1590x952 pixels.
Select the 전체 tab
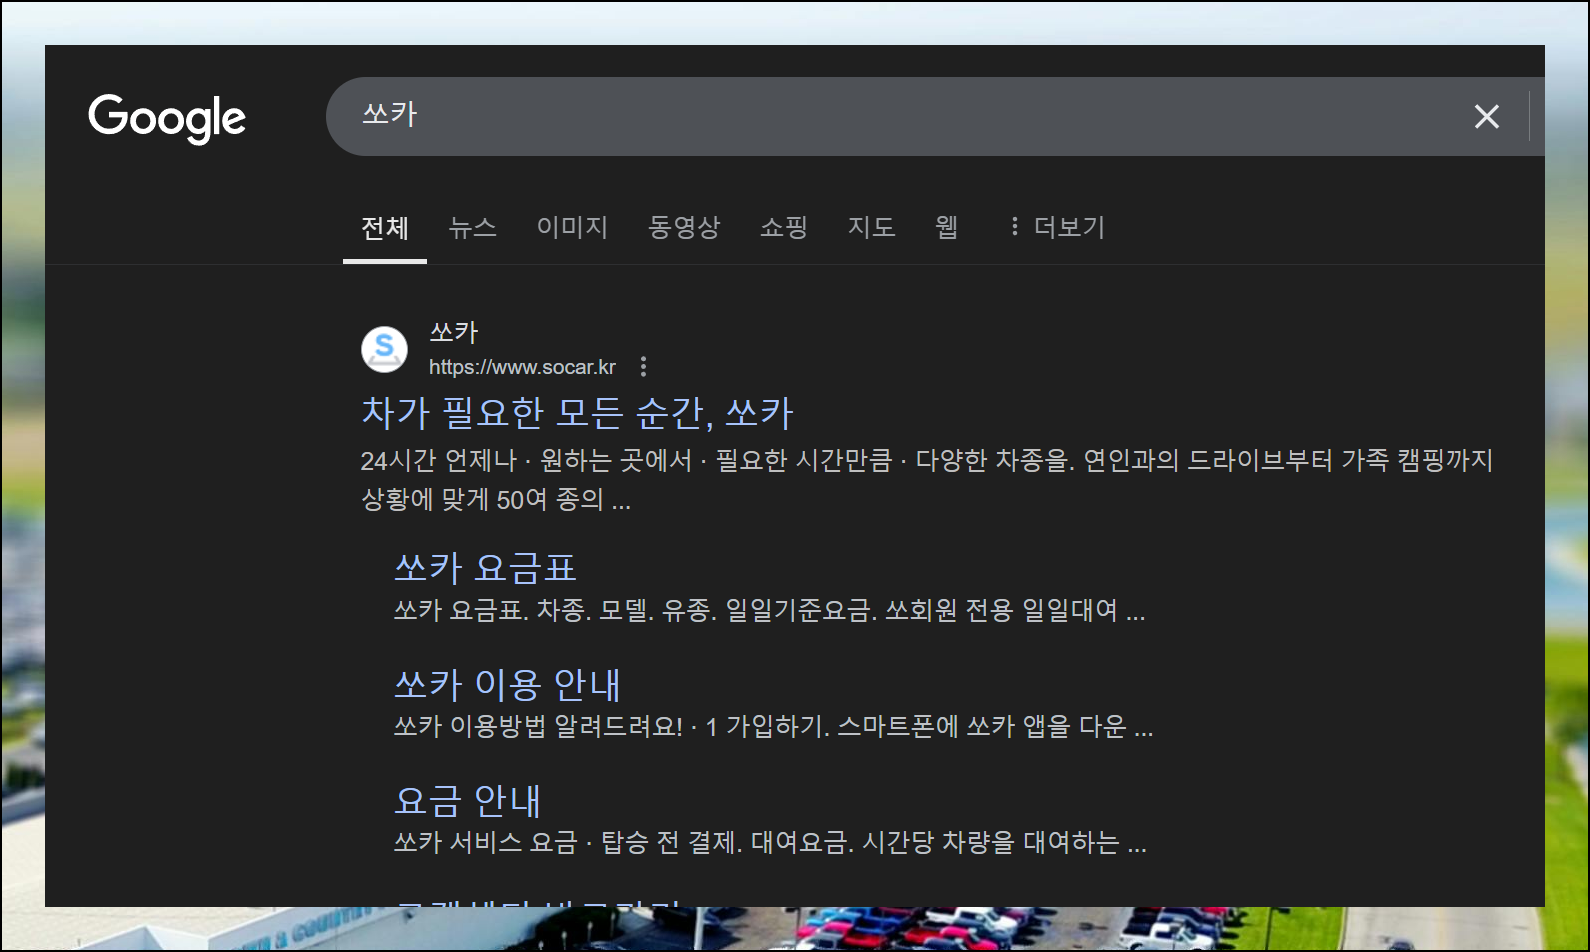click(385, 228)
